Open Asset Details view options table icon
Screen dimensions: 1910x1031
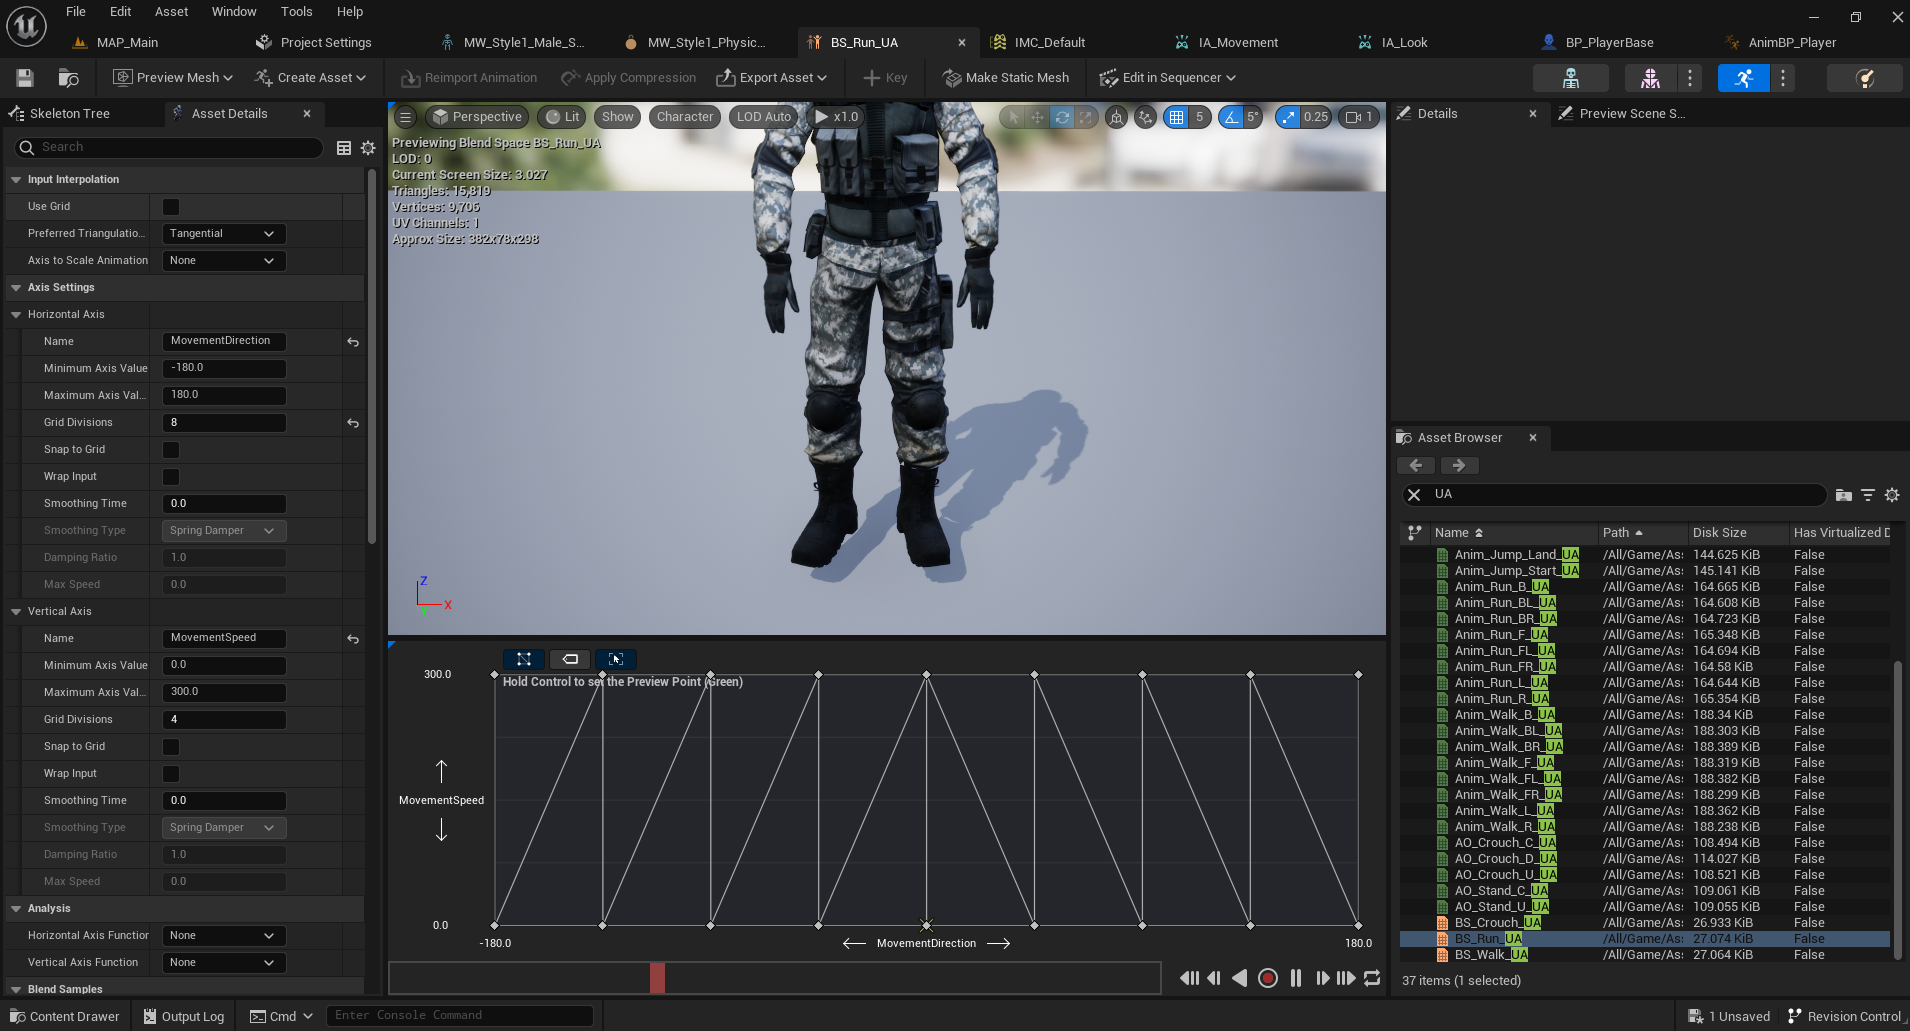pos(344,148)
